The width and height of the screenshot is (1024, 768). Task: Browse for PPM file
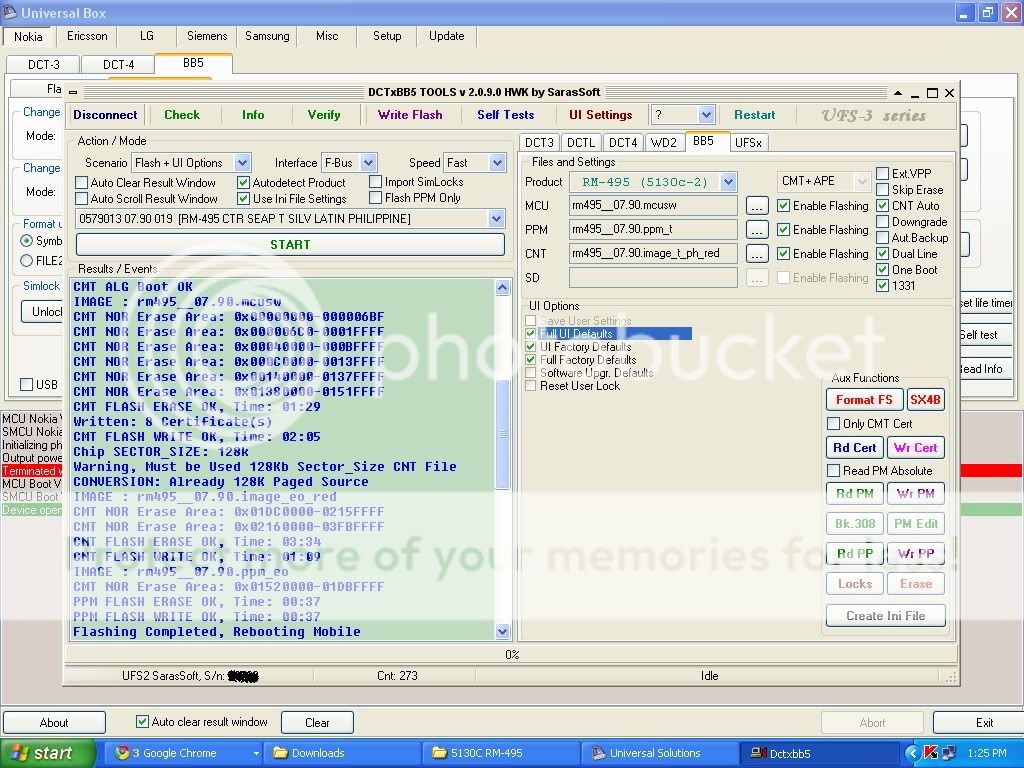[757, 230]
